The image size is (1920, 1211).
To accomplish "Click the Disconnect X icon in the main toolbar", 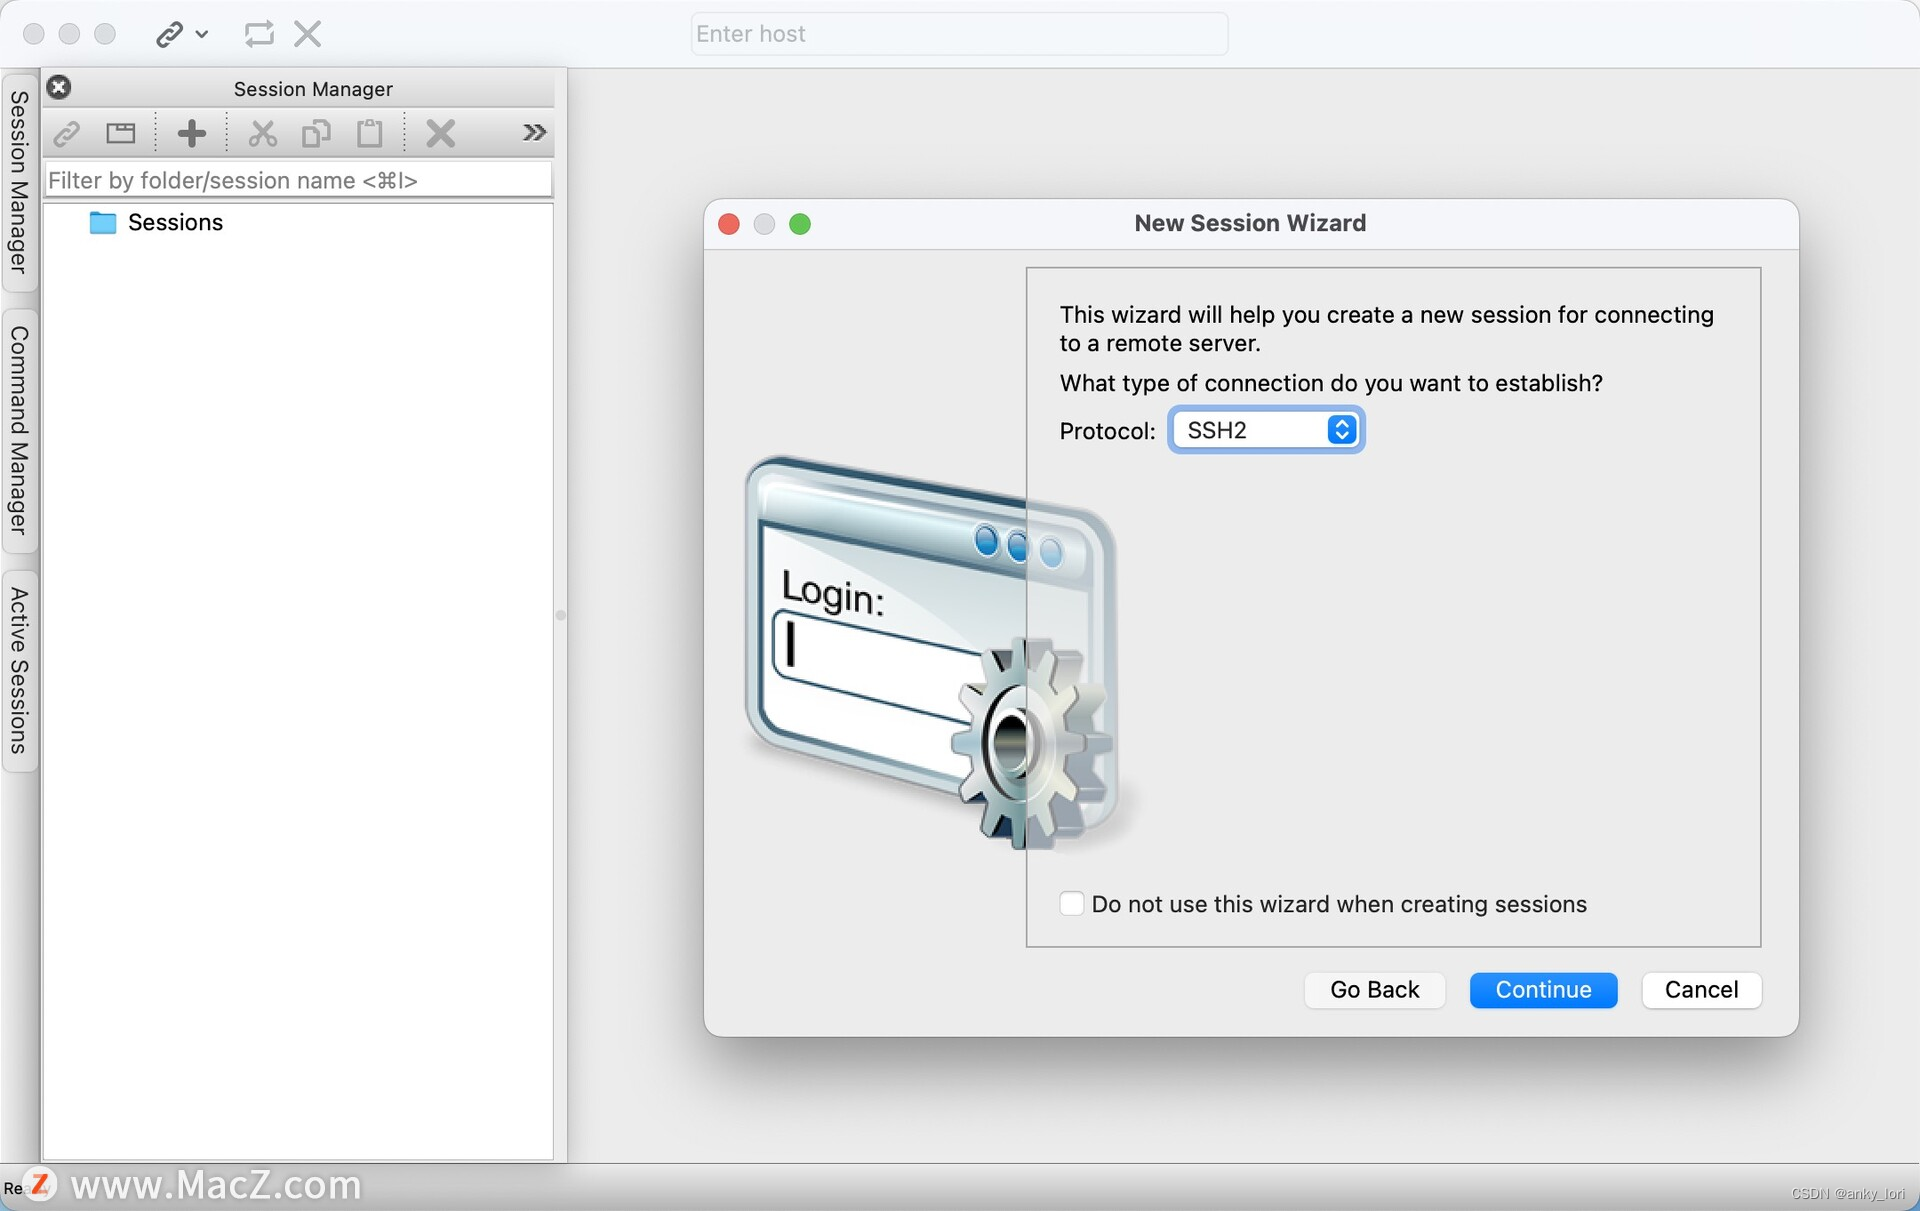I will [307, 33].
